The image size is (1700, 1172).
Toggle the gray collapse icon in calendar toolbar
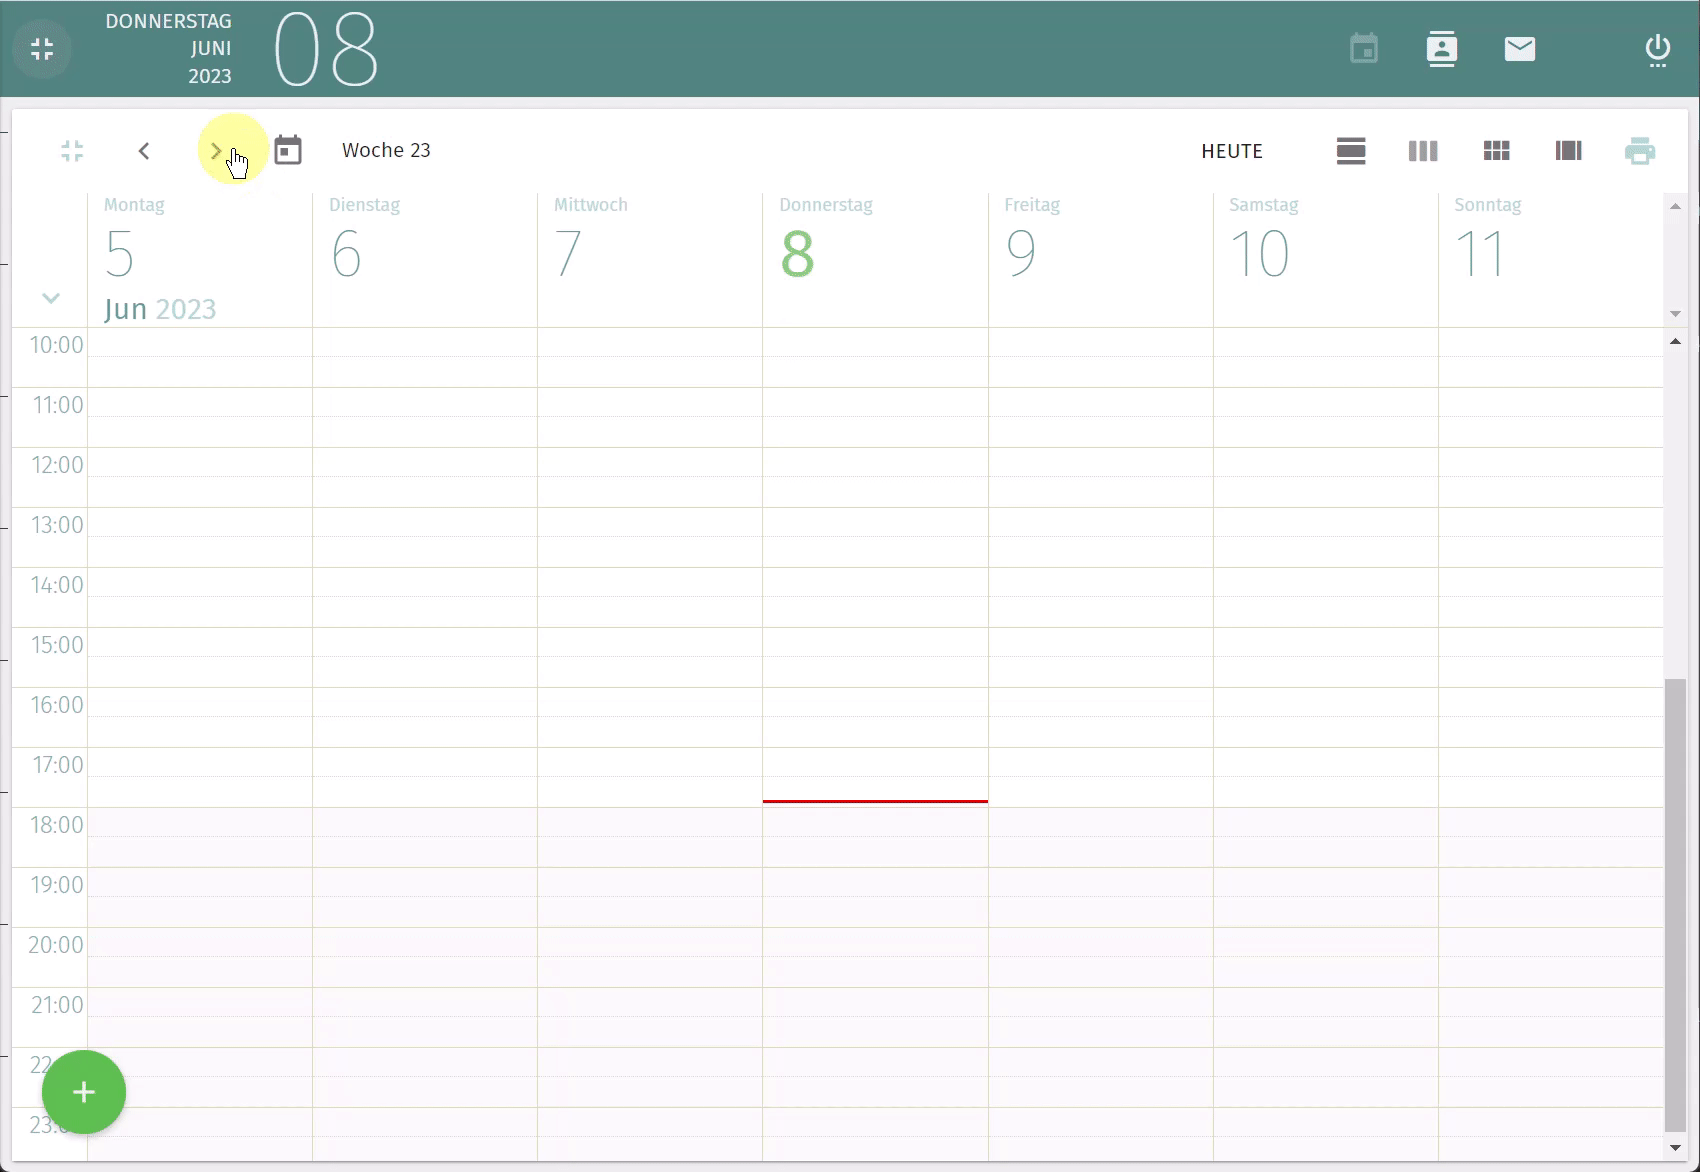[x=72, y=151]
